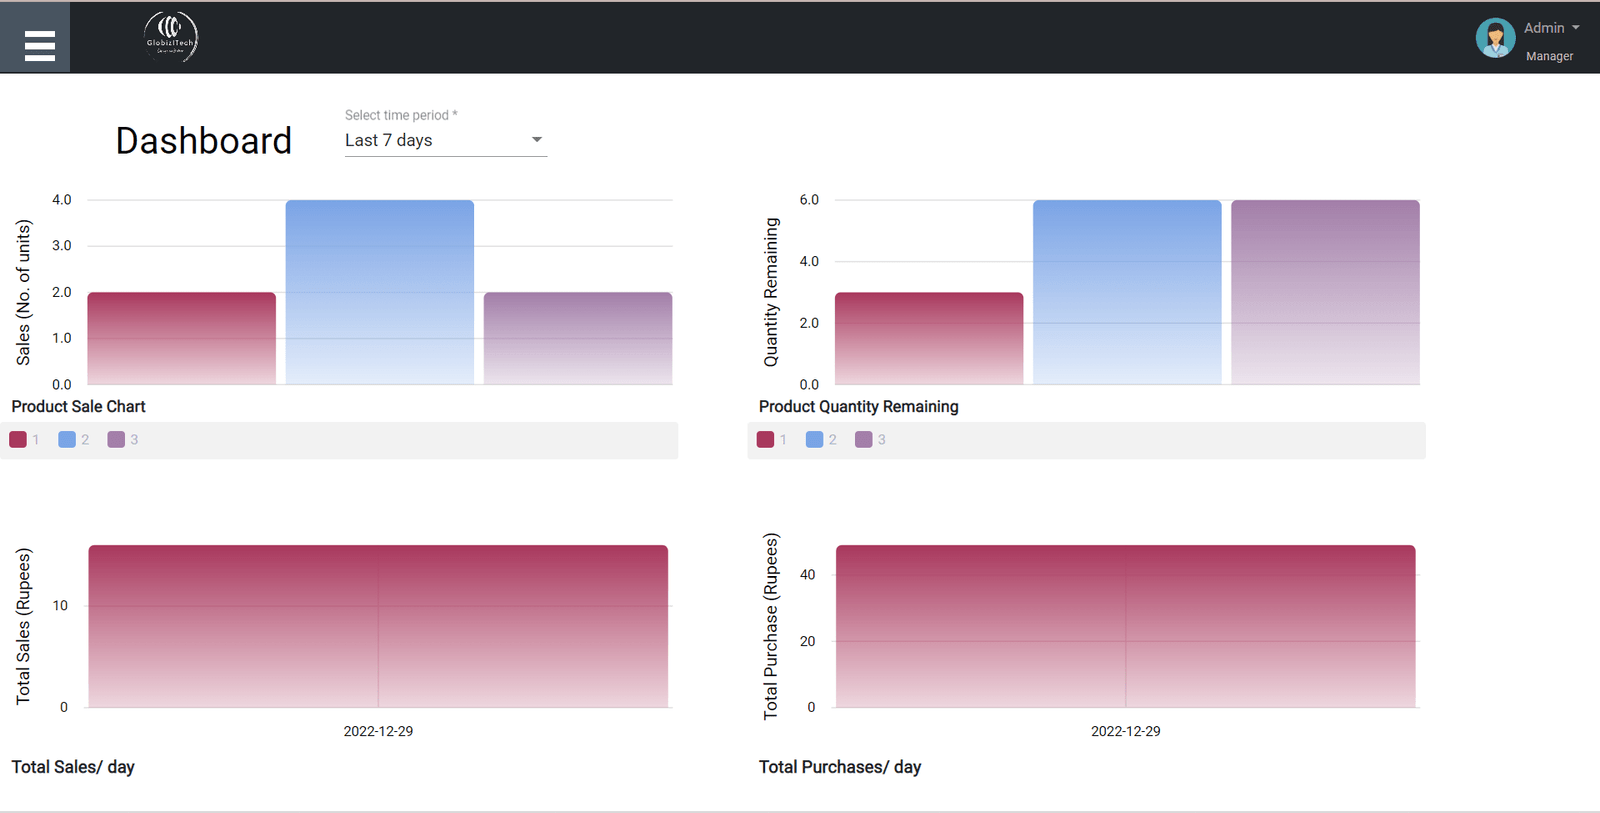Click the red bar in Total Purchases/ day chart
The height and width of the screenshot is (813, 1600).
(x=1125, y=626)
